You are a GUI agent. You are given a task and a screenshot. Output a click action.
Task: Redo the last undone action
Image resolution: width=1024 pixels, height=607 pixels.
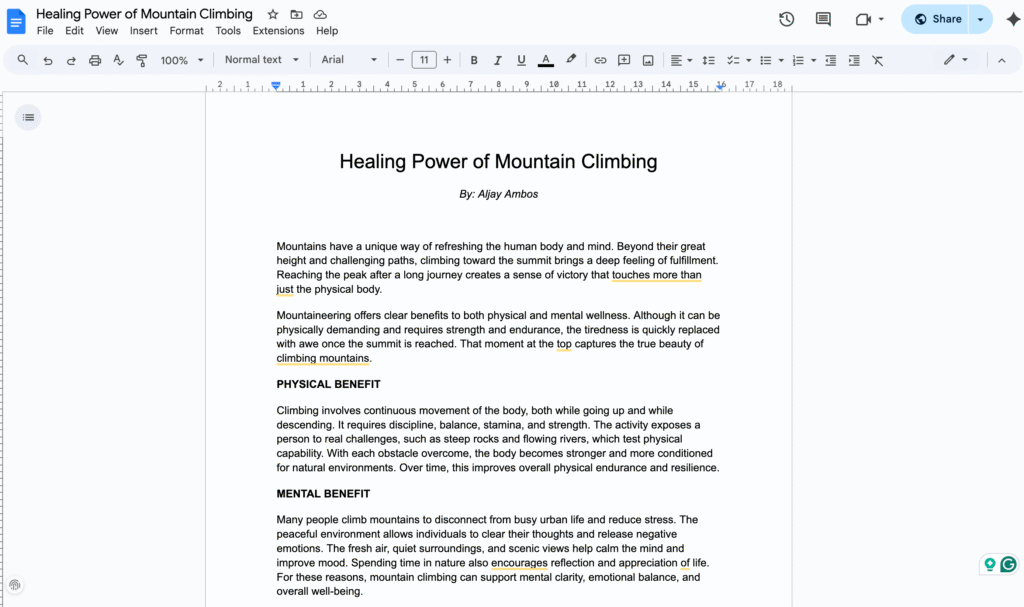(x=71, y=60)
